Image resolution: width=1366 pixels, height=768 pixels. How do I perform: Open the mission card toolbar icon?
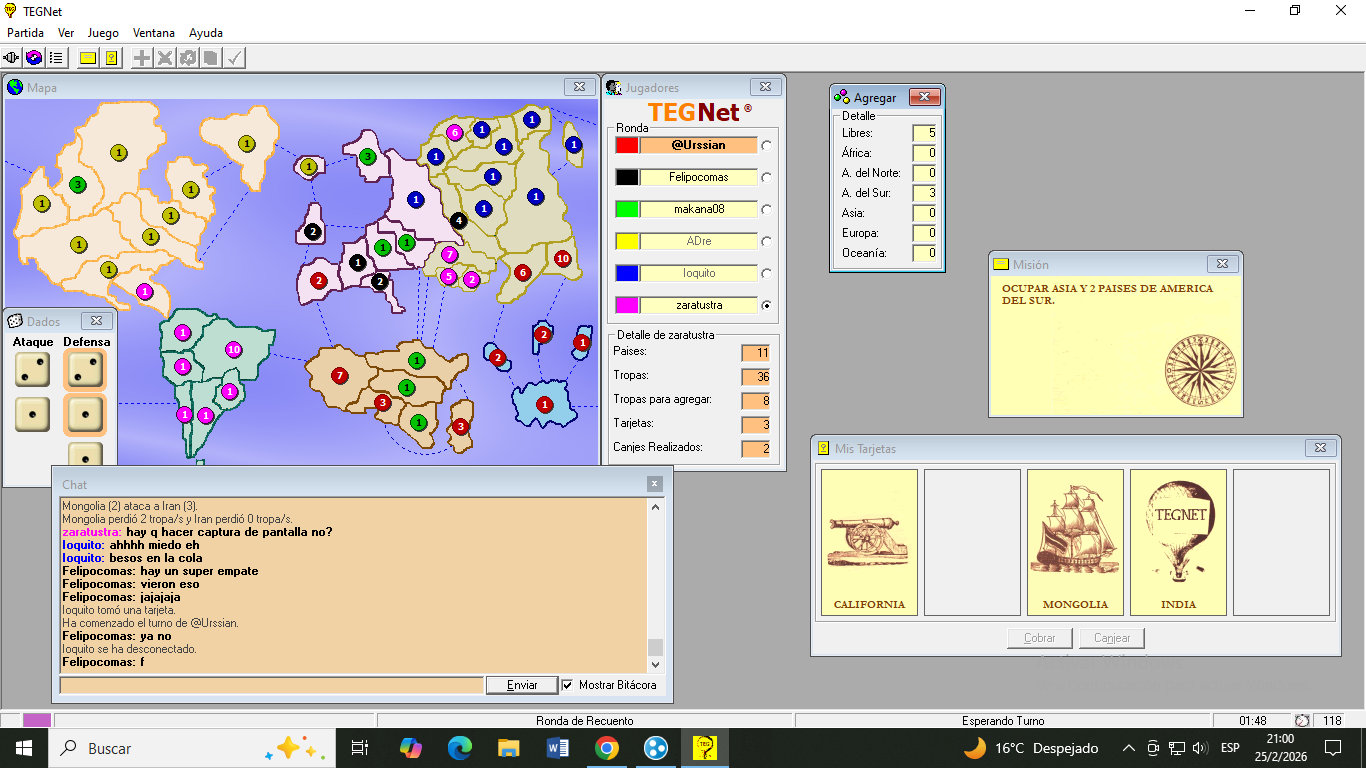(x=88, y=58)
